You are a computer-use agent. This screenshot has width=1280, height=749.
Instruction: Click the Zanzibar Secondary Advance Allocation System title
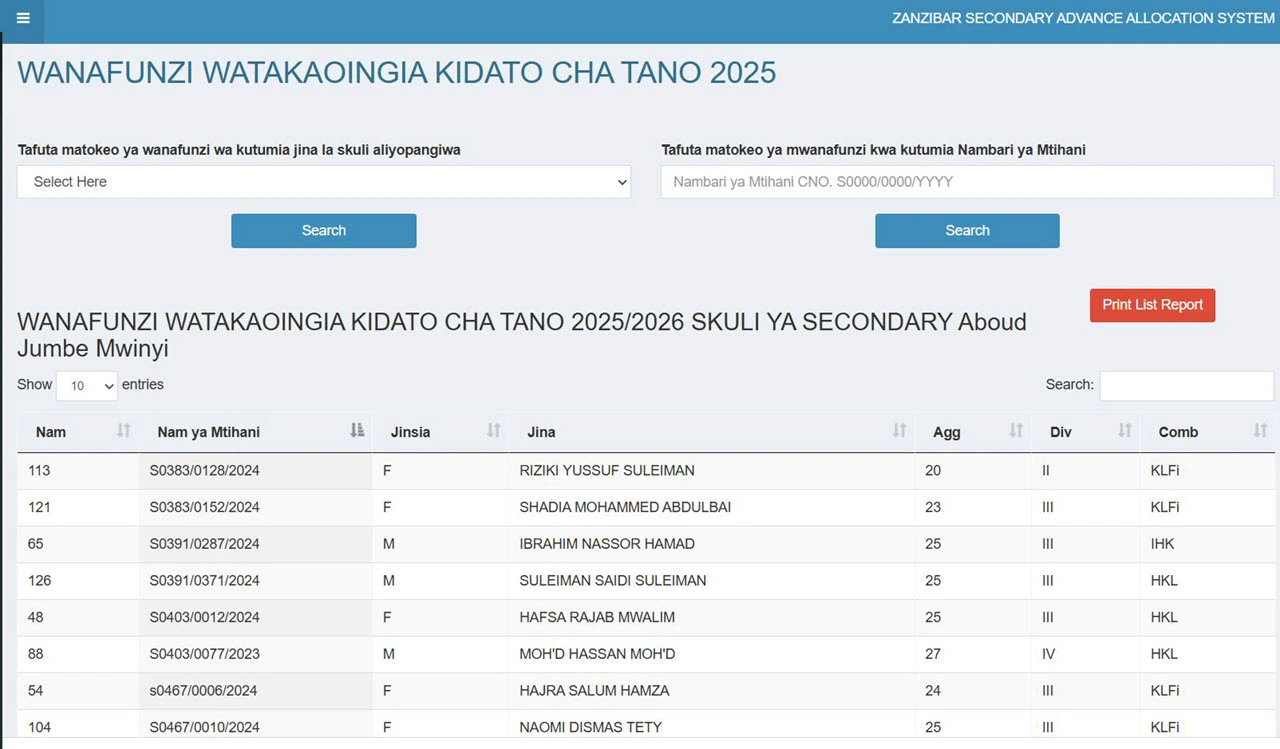point(1083,18)
